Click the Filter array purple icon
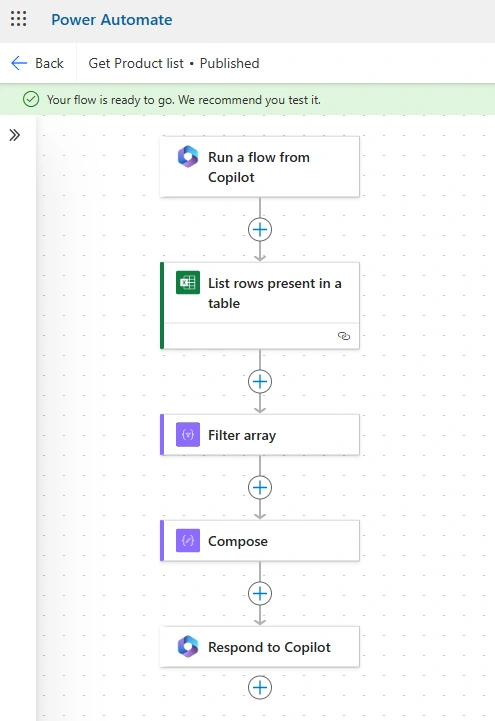 [188, 435]
